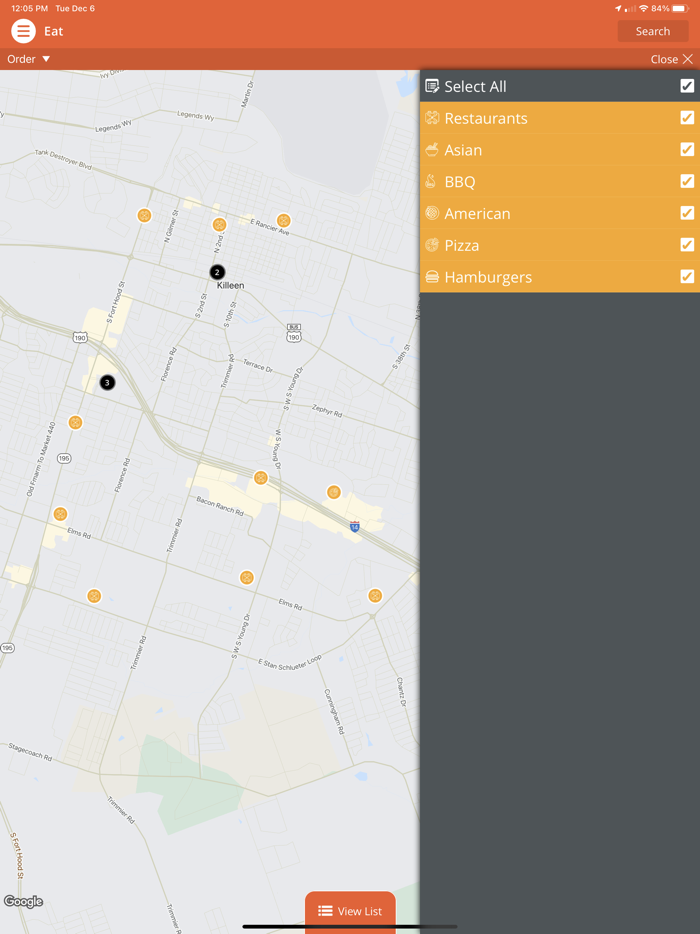Open the black cluster marker numbered 2
700x934 pixels.
point(217,272)
